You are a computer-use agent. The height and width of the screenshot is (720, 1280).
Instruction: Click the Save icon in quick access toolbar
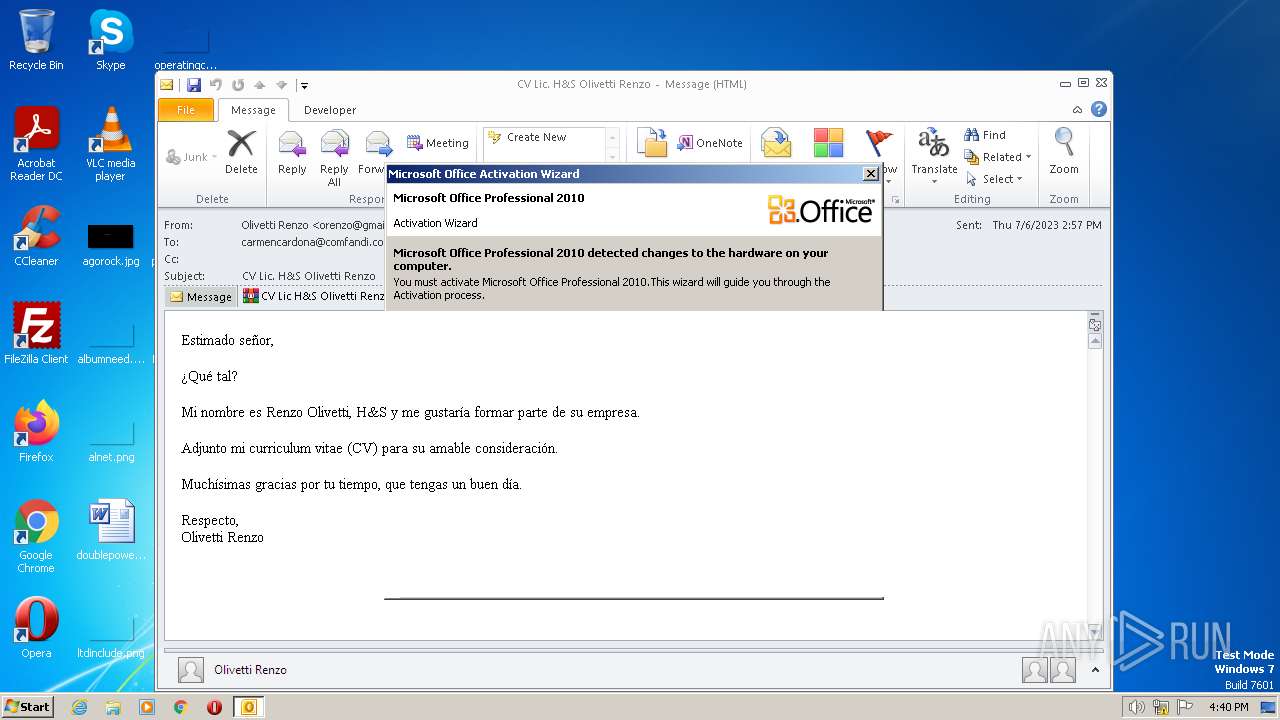pyautogui.click(x=194, y=85)
